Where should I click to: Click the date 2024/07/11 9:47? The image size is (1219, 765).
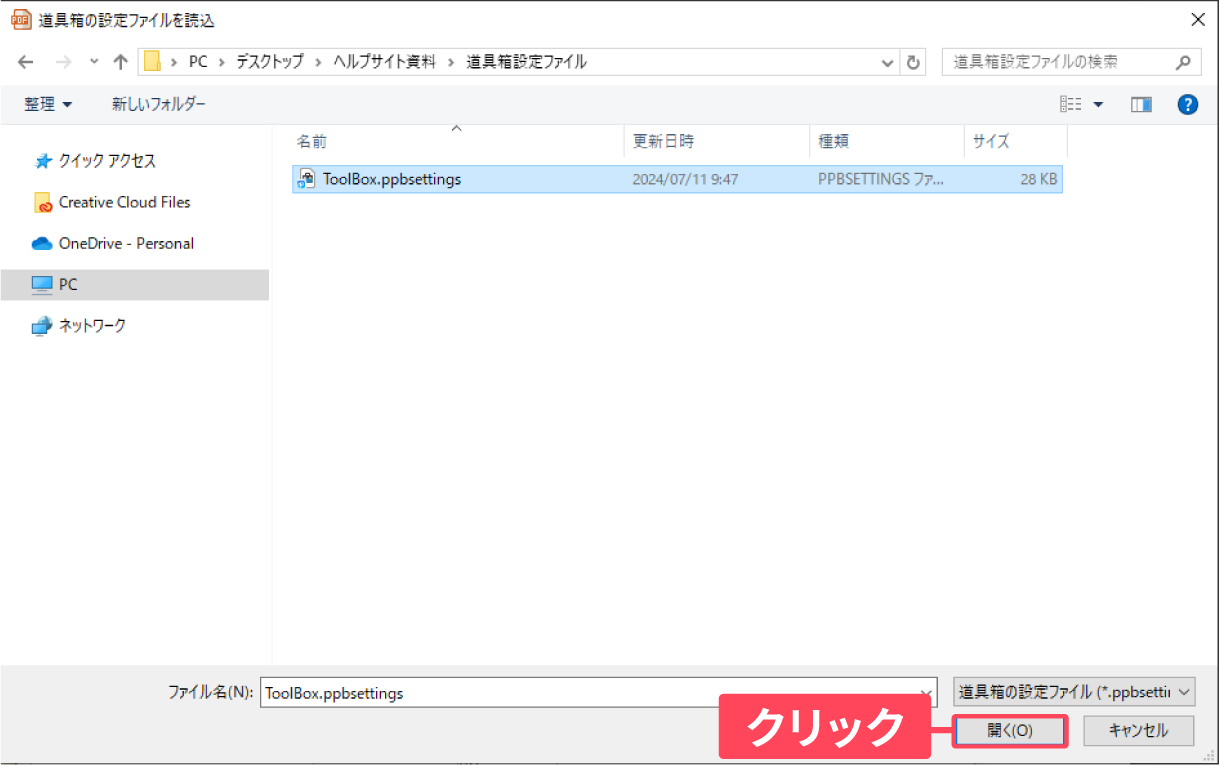(685, 180)
